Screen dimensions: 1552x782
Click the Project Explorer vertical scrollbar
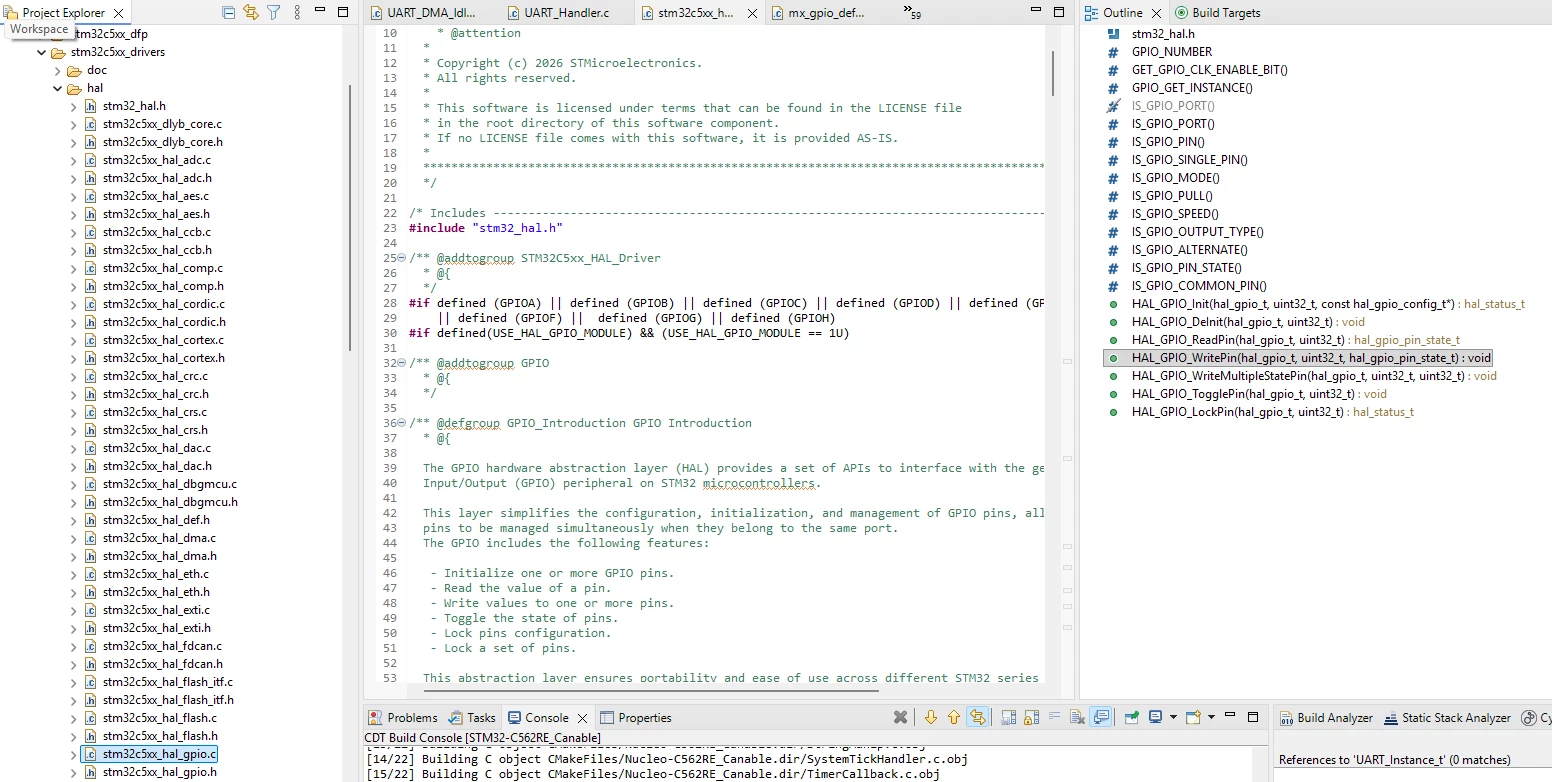click(x=350, y=217)
